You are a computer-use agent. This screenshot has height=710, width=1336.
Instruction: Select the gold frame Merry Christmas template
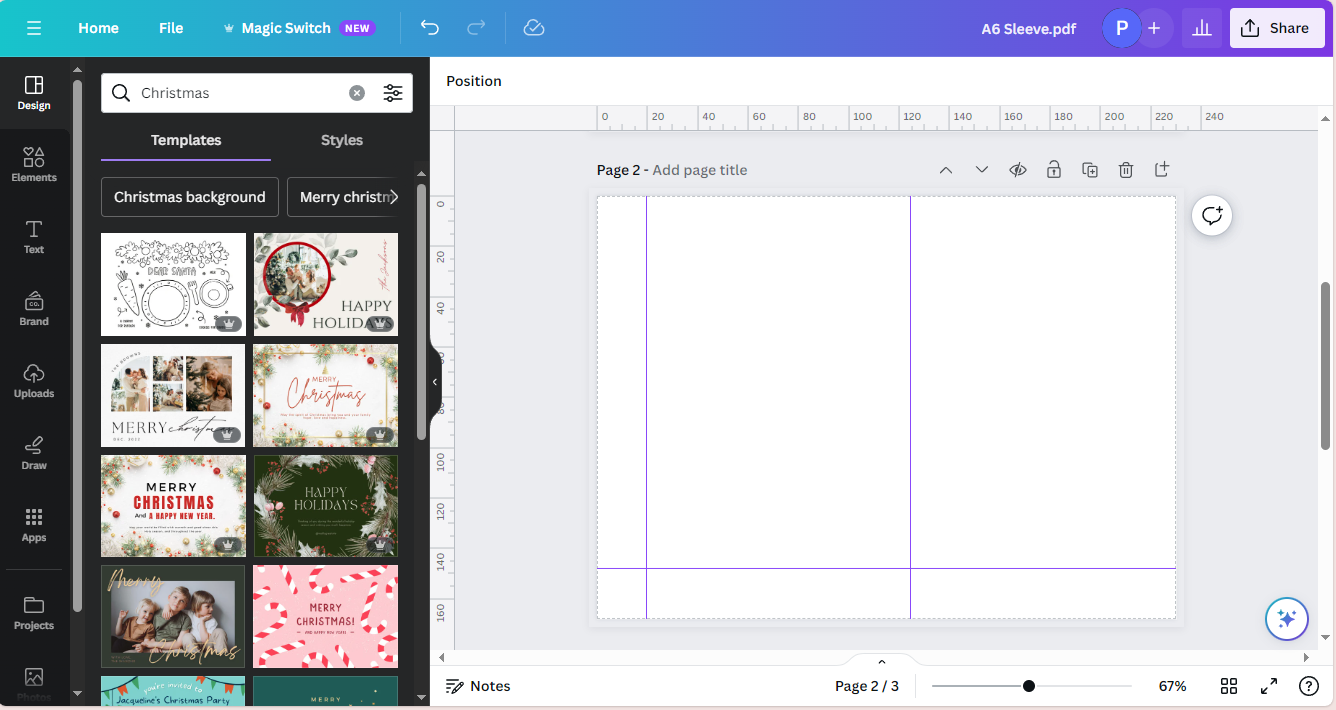(326, 395)
